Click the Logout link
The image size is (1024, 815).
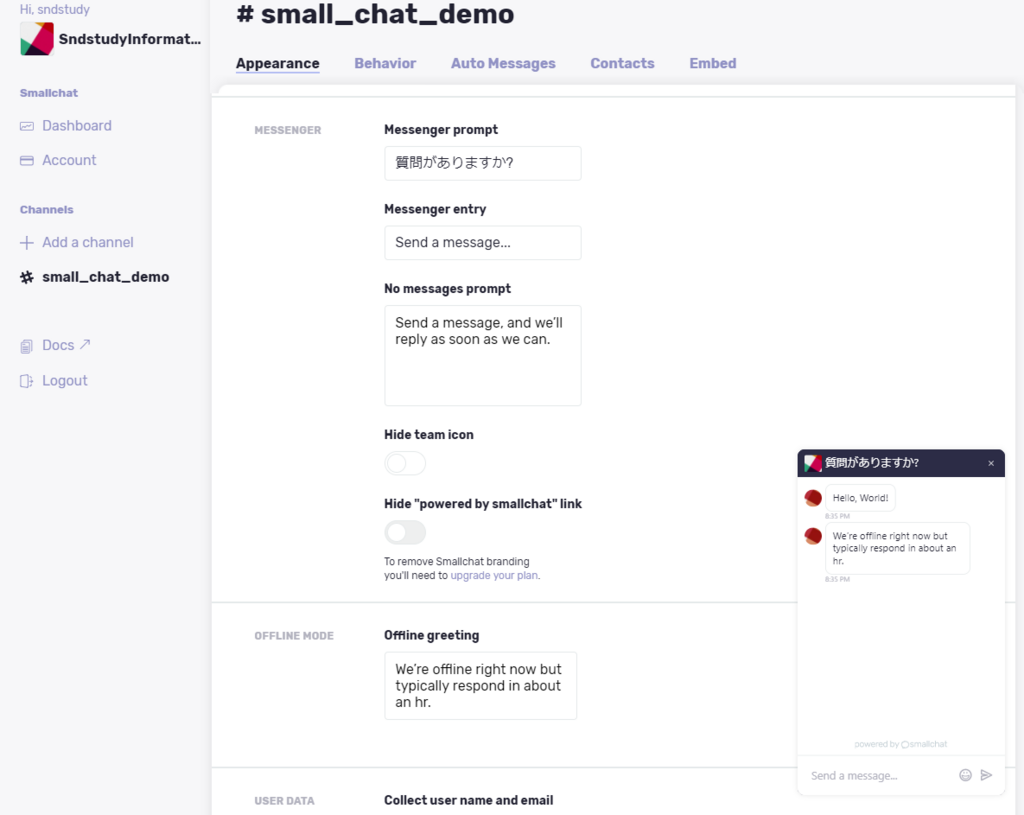pyautogui.click(x=65, y=381)
